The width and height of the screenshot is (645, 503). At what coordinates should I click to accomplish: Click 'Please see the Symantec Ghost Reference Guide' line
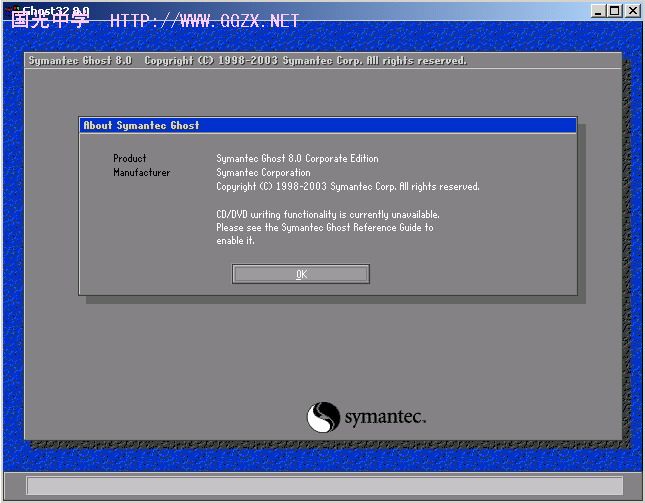325,227
